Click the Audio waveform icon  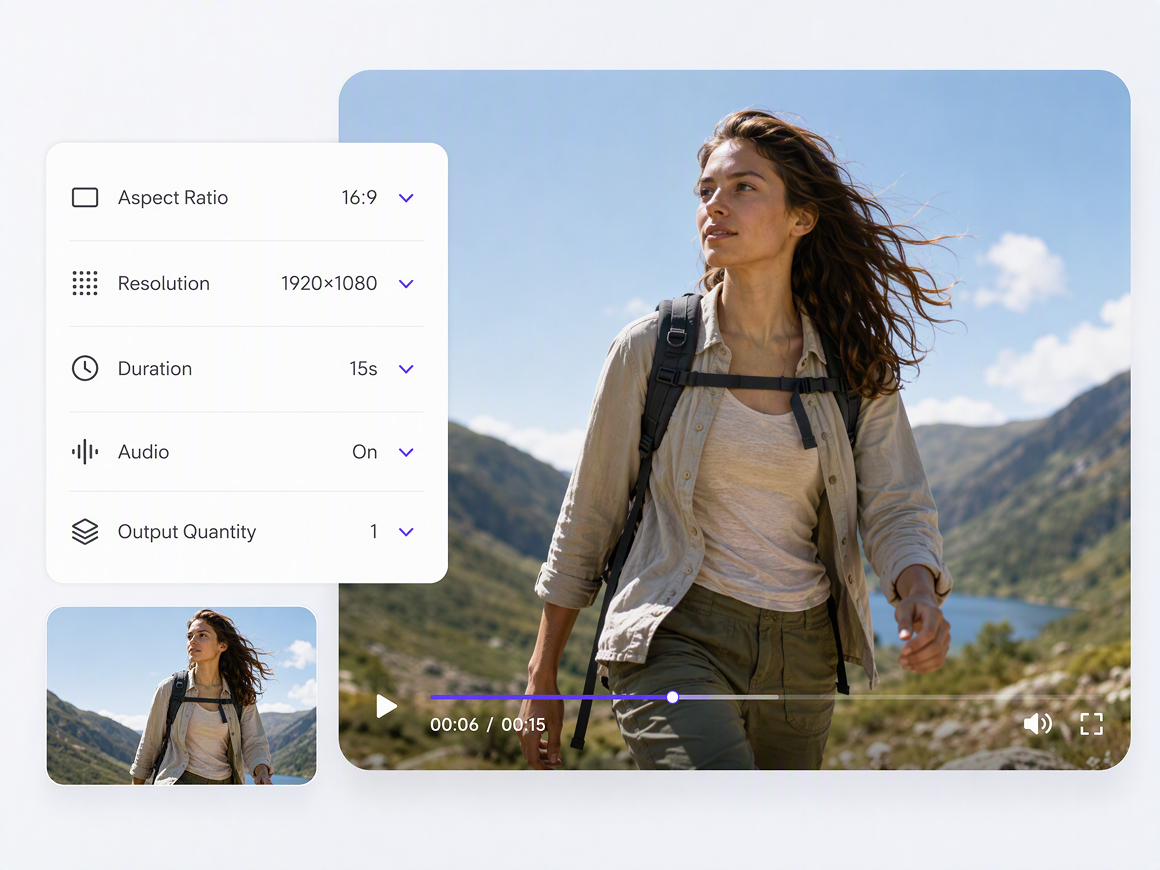click(x=85, y=451)
